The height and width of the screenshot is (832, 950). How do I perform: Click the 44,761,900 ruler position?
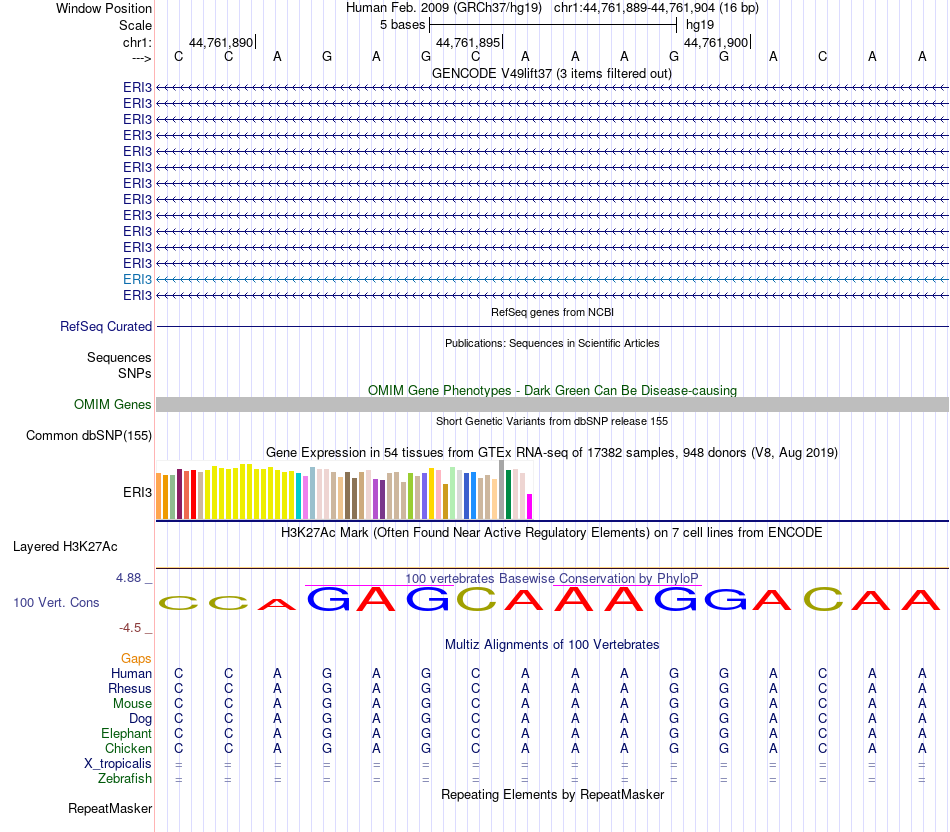[x=716, y=42]
